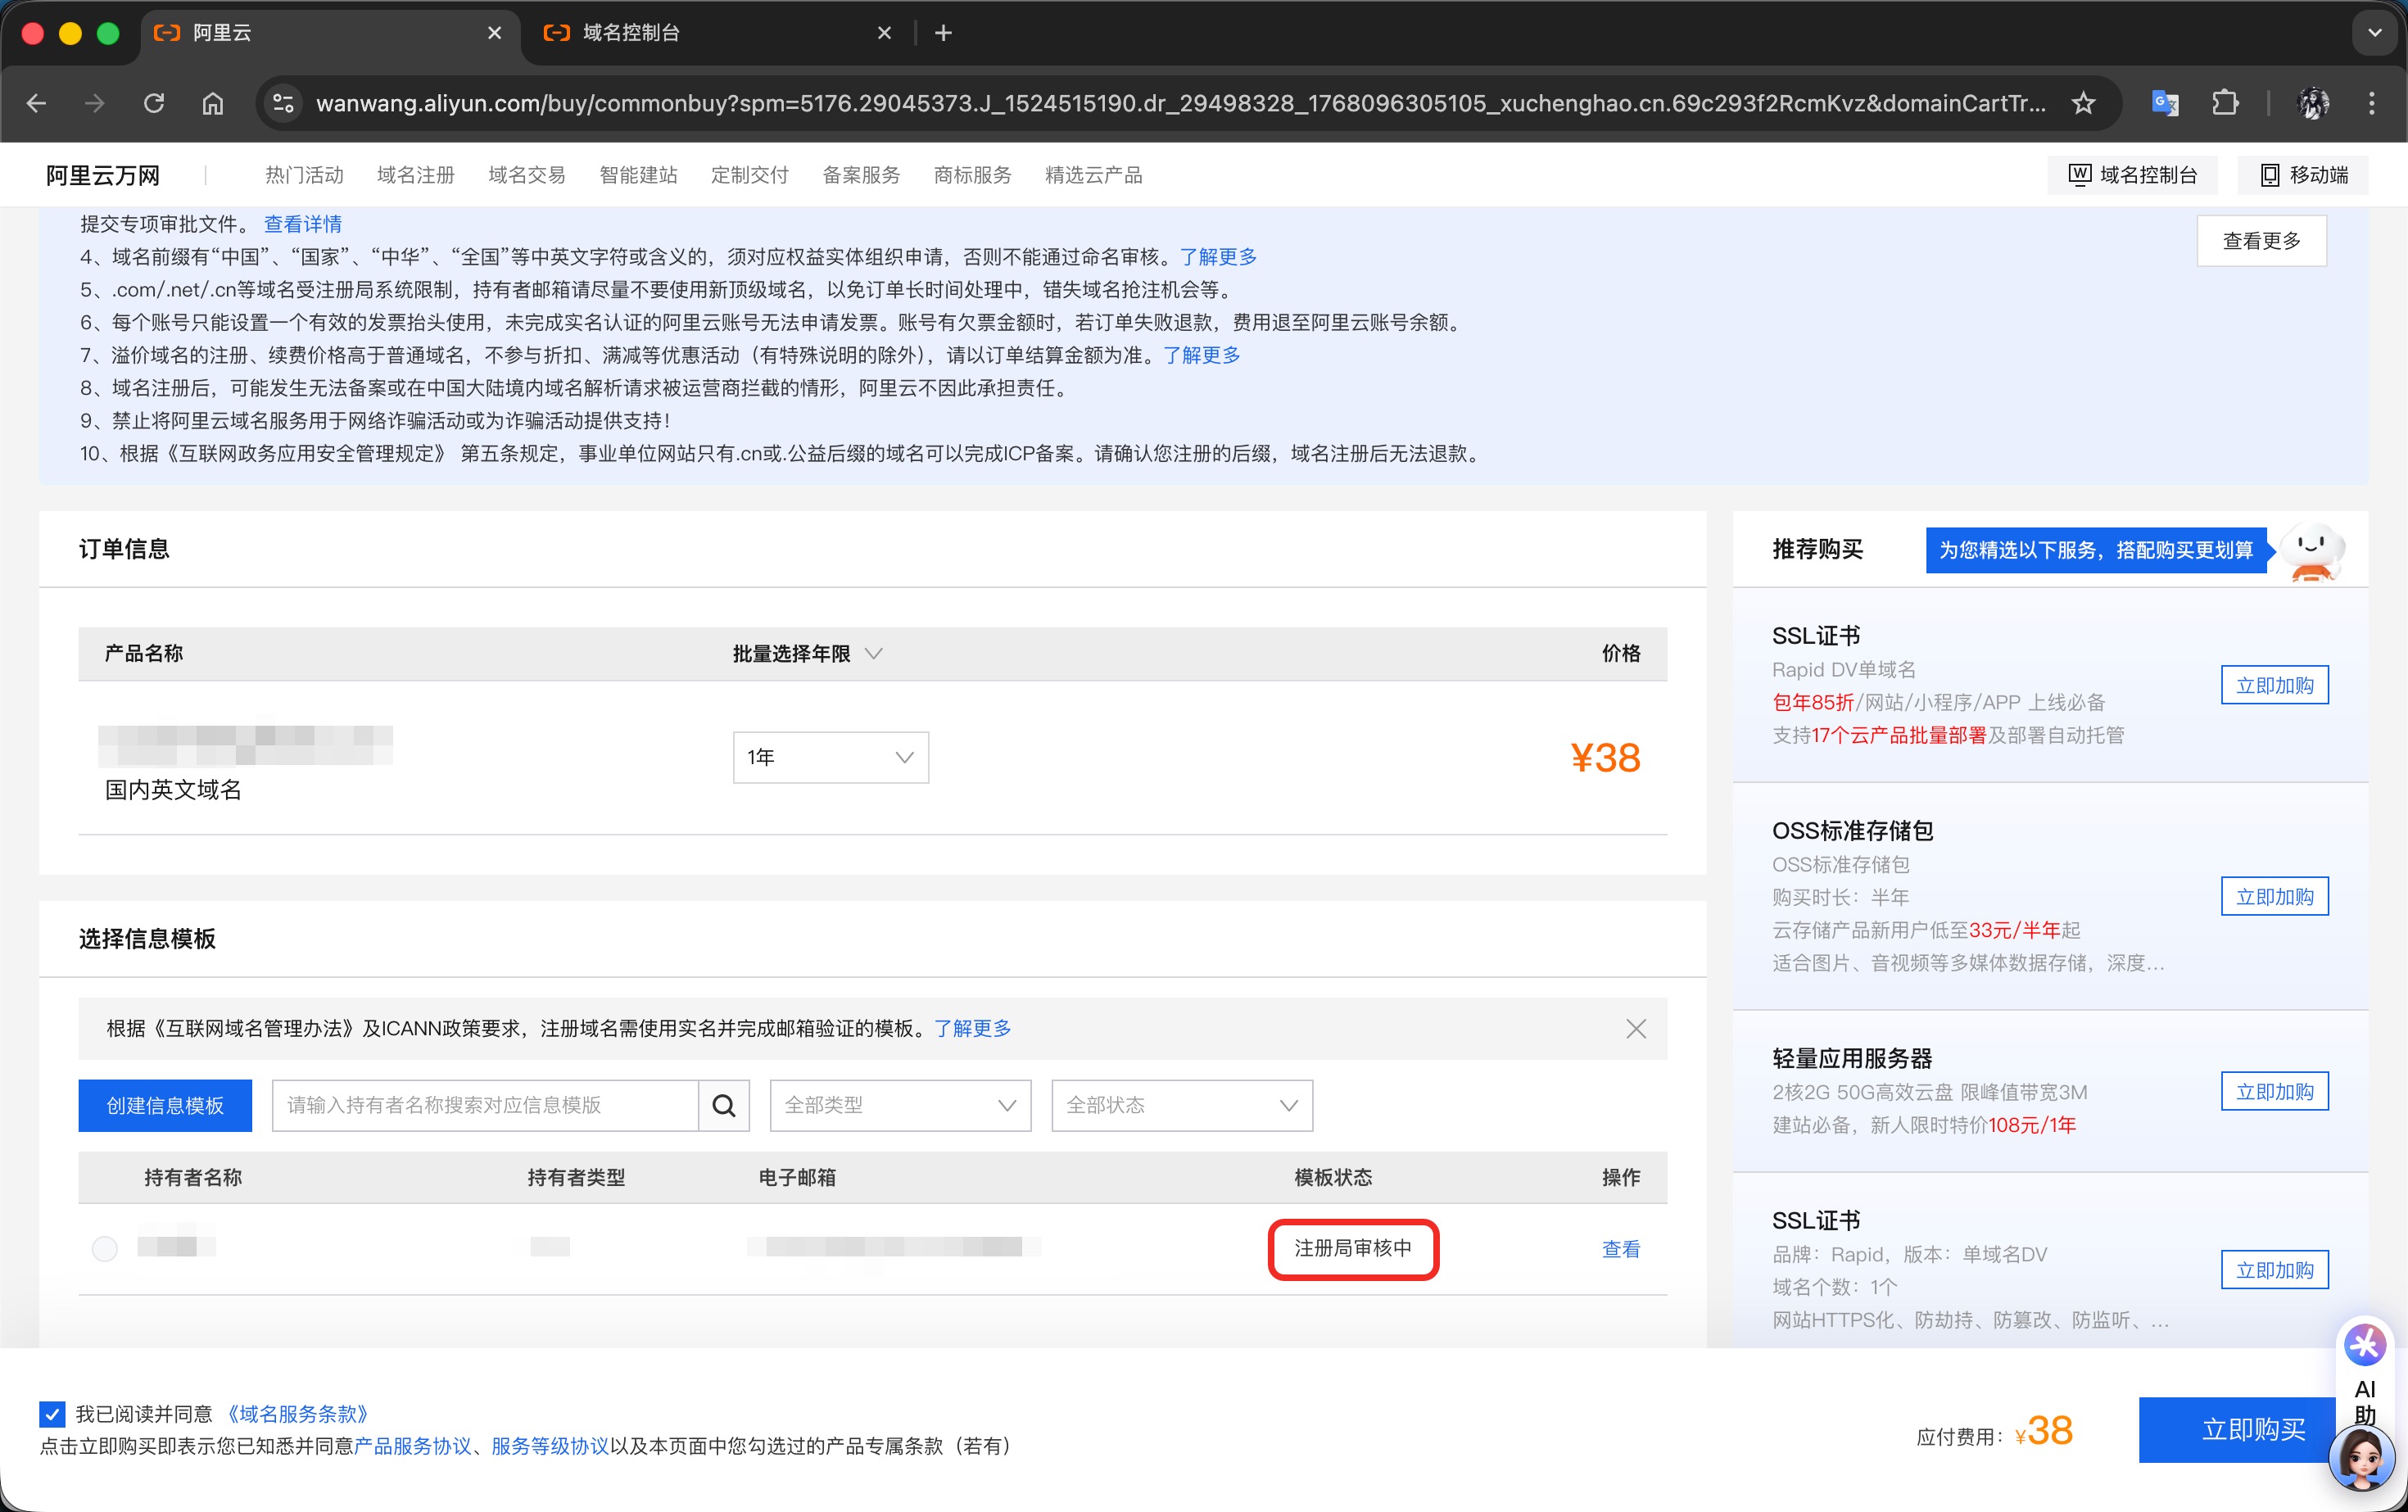Open the Google Translate icon in toolbar
2408x1512 pixels.
[2164, 103]
